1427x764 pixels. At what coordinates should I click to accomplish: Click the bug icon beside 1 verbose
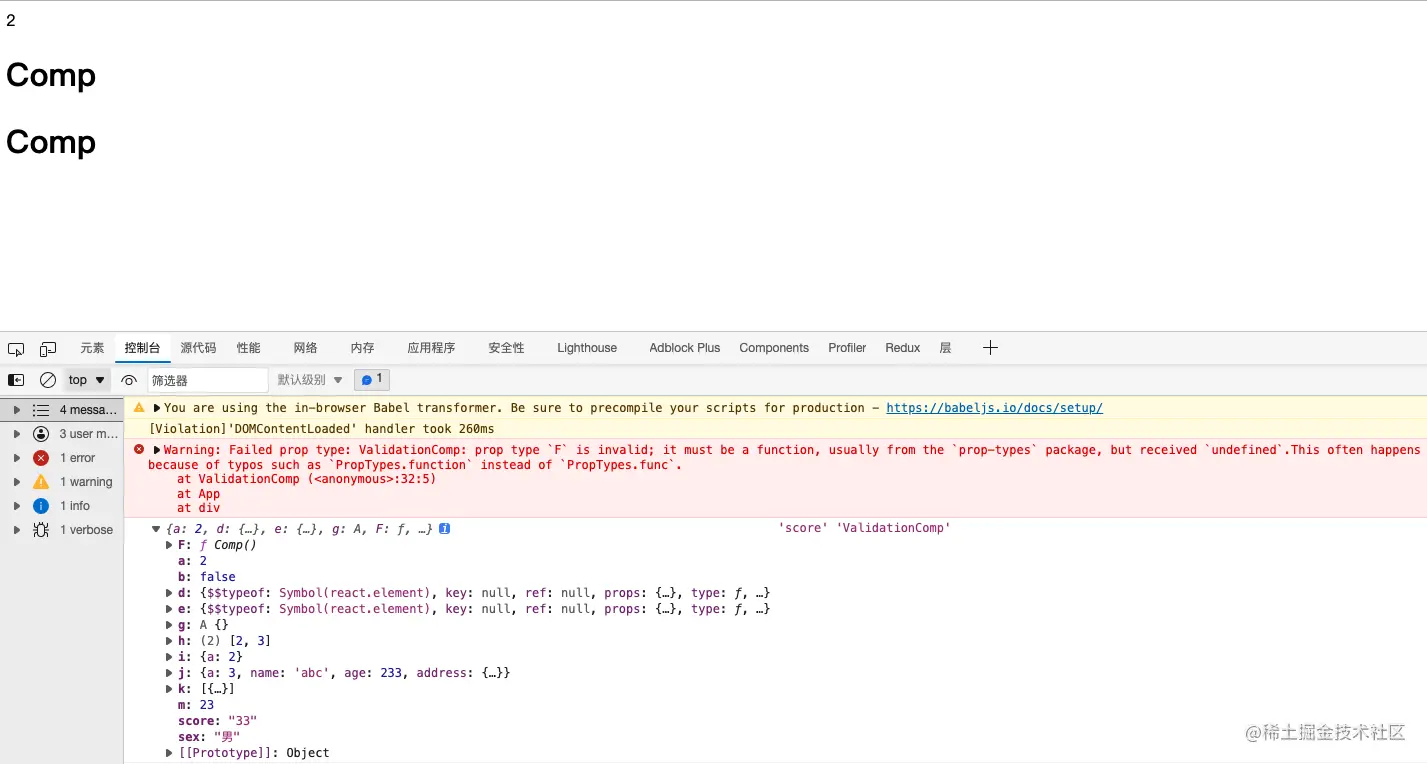41,530
